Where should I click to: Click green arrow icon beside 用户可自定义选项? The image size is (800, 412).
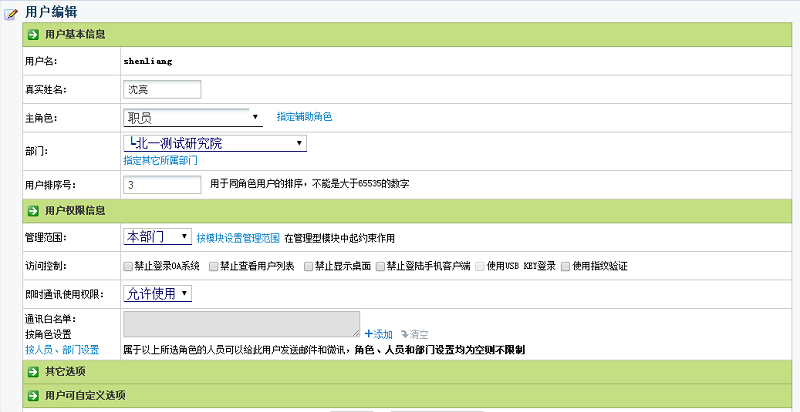click(33, 395)
